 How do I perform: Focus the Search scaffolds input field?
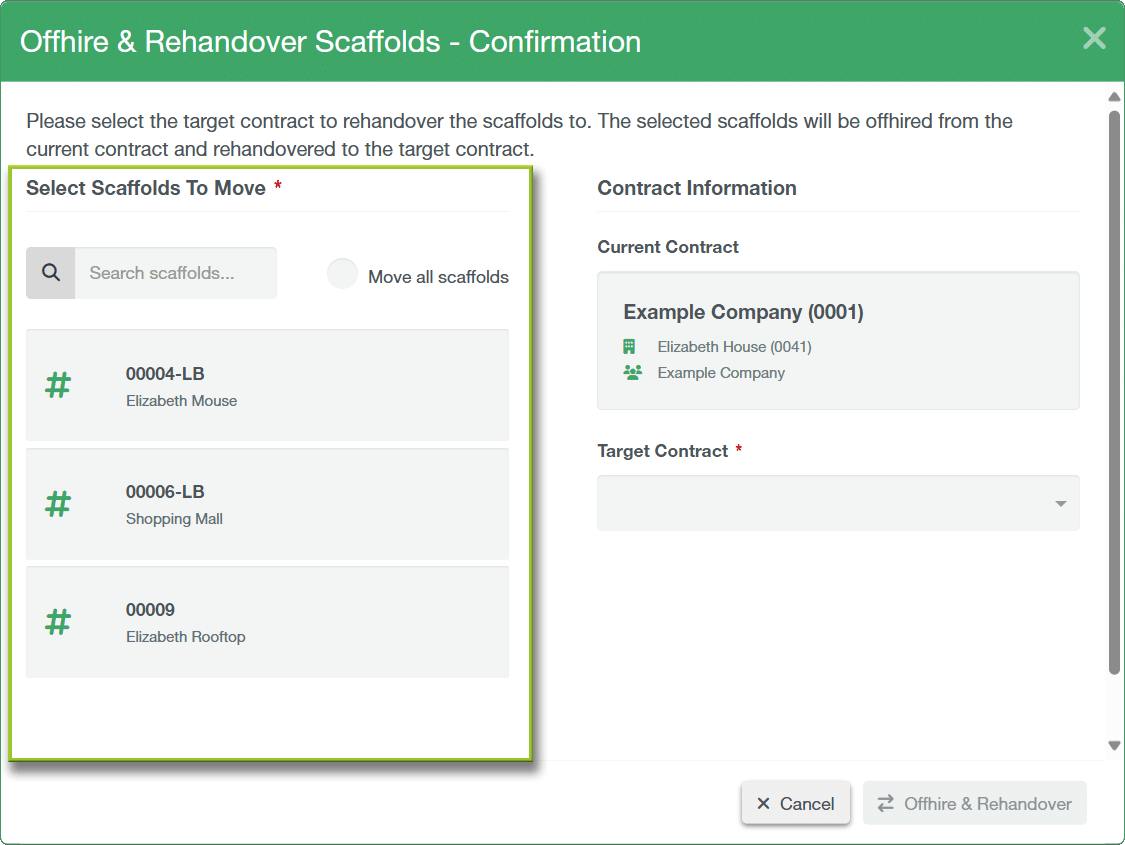176,273
